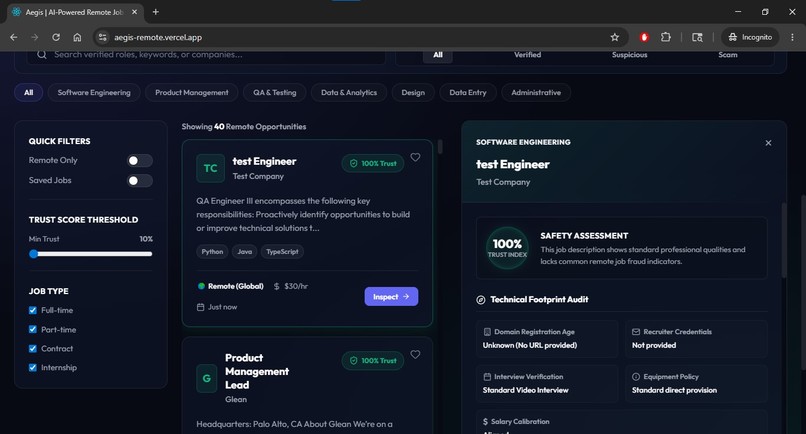Close the test Engineer detail panel
This screenshot has width=806, height=434.
(768, 143)
